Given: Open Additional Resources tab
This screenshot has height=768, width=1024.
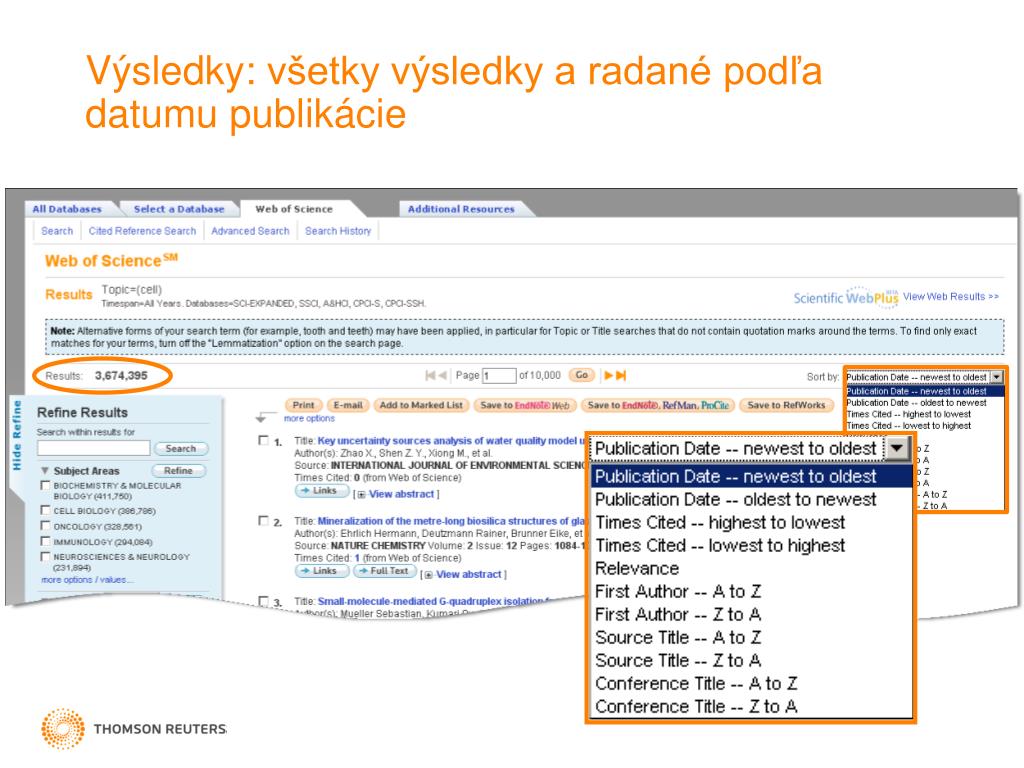Looking at the screenshot, I should (x=461, y=209).
